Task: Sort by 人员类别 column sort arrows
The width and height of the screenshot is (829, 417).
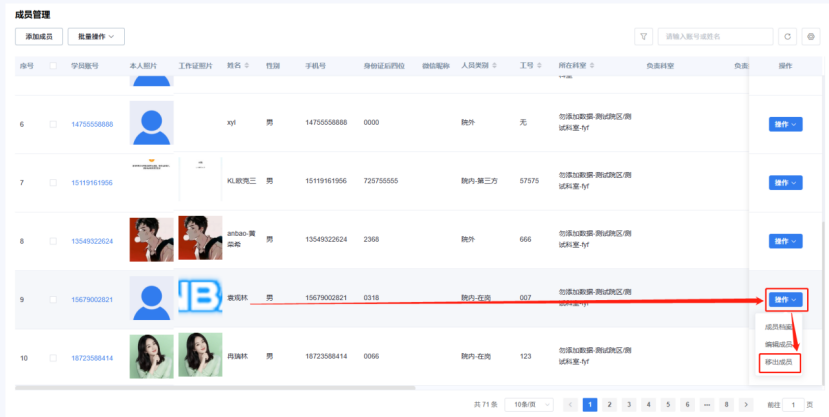Action: (x=494, y=66)
